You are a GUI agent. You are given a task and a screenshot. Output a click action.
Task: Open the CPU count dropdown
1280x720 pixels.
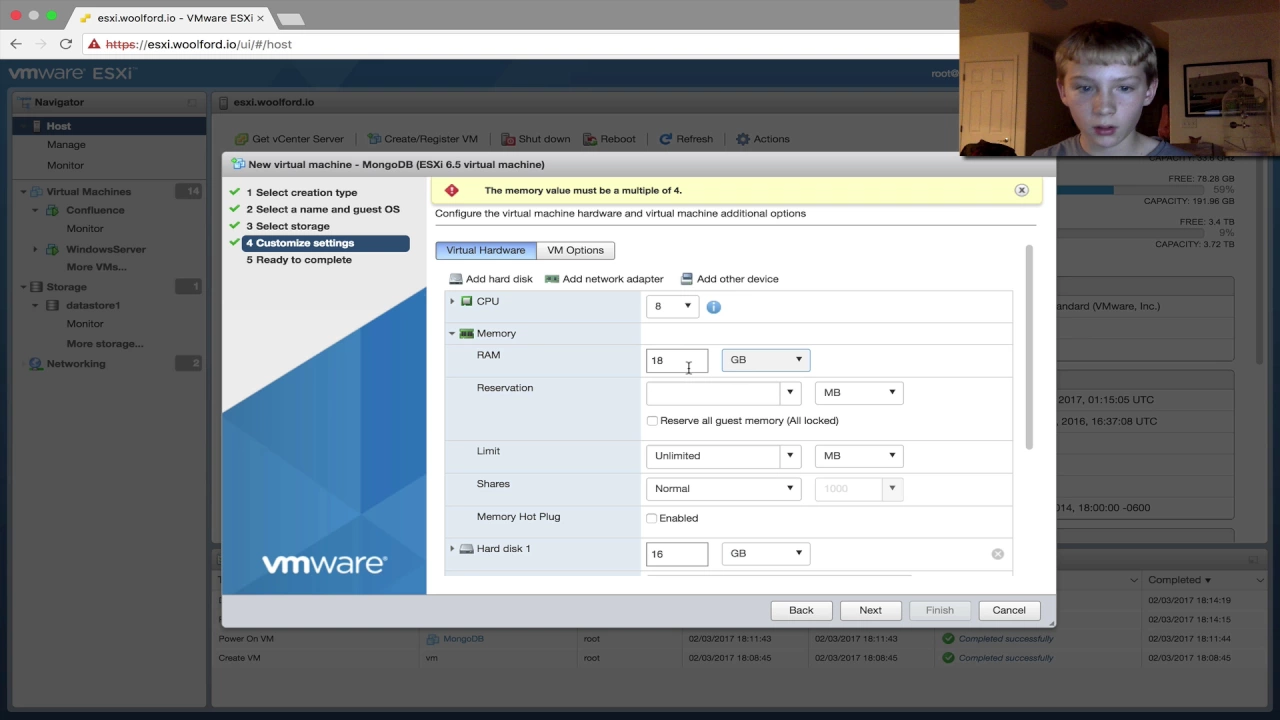pos(672,306)
